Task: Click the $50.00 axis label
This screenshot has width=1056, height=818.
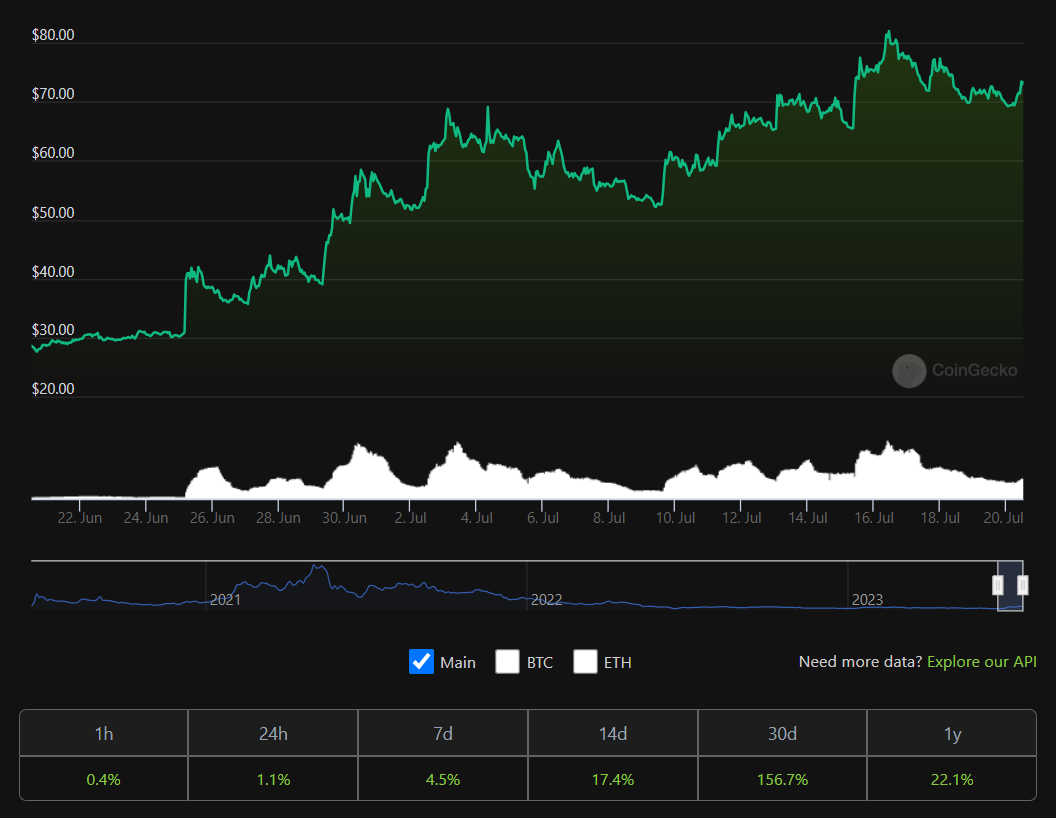Action: 53,213
